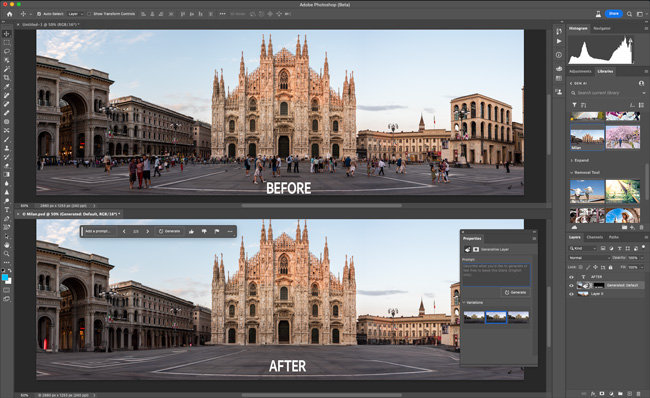Go to next variation arrow
This screenshot has height=398, width=650.
point(148,231)
